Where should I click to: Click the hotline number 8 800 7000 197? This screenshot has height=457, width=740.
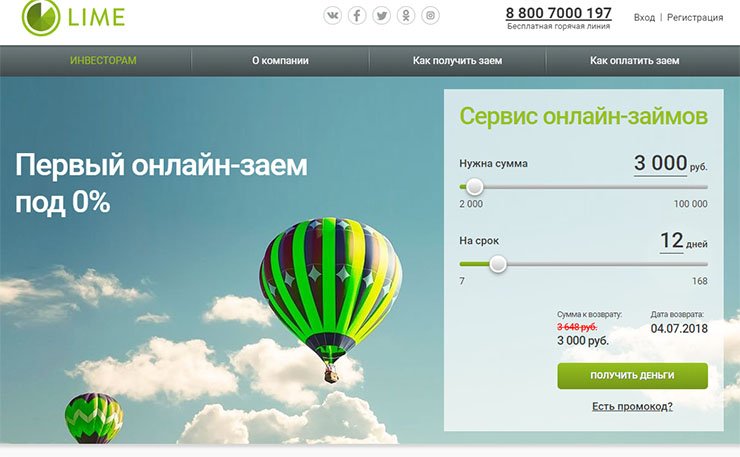[558, 13]
